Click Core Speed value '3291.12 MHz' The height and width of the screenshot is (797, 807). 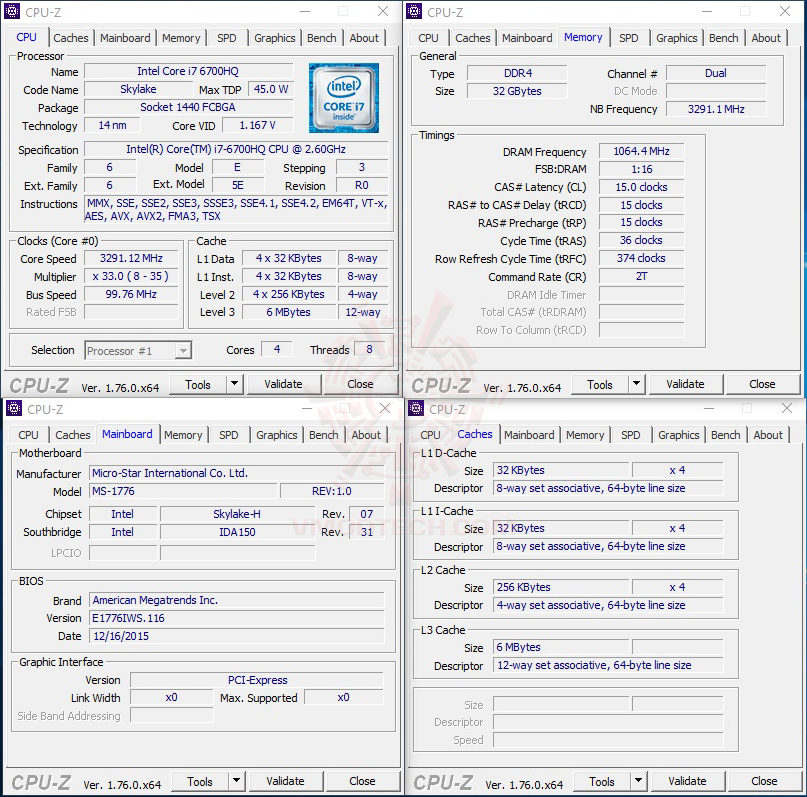click(131, 258)
